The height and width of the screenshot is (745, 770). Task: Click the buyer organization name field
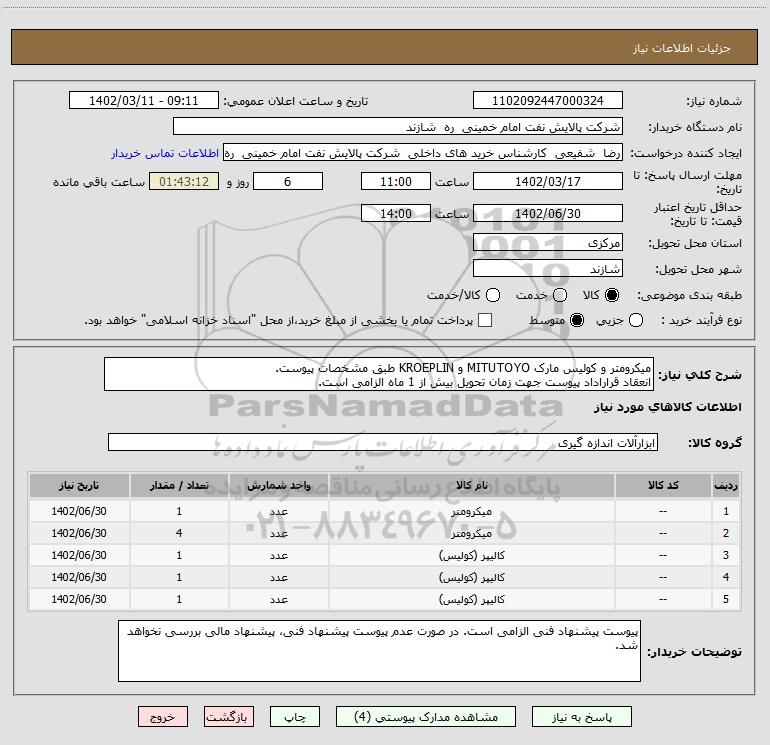pos(398,127)
